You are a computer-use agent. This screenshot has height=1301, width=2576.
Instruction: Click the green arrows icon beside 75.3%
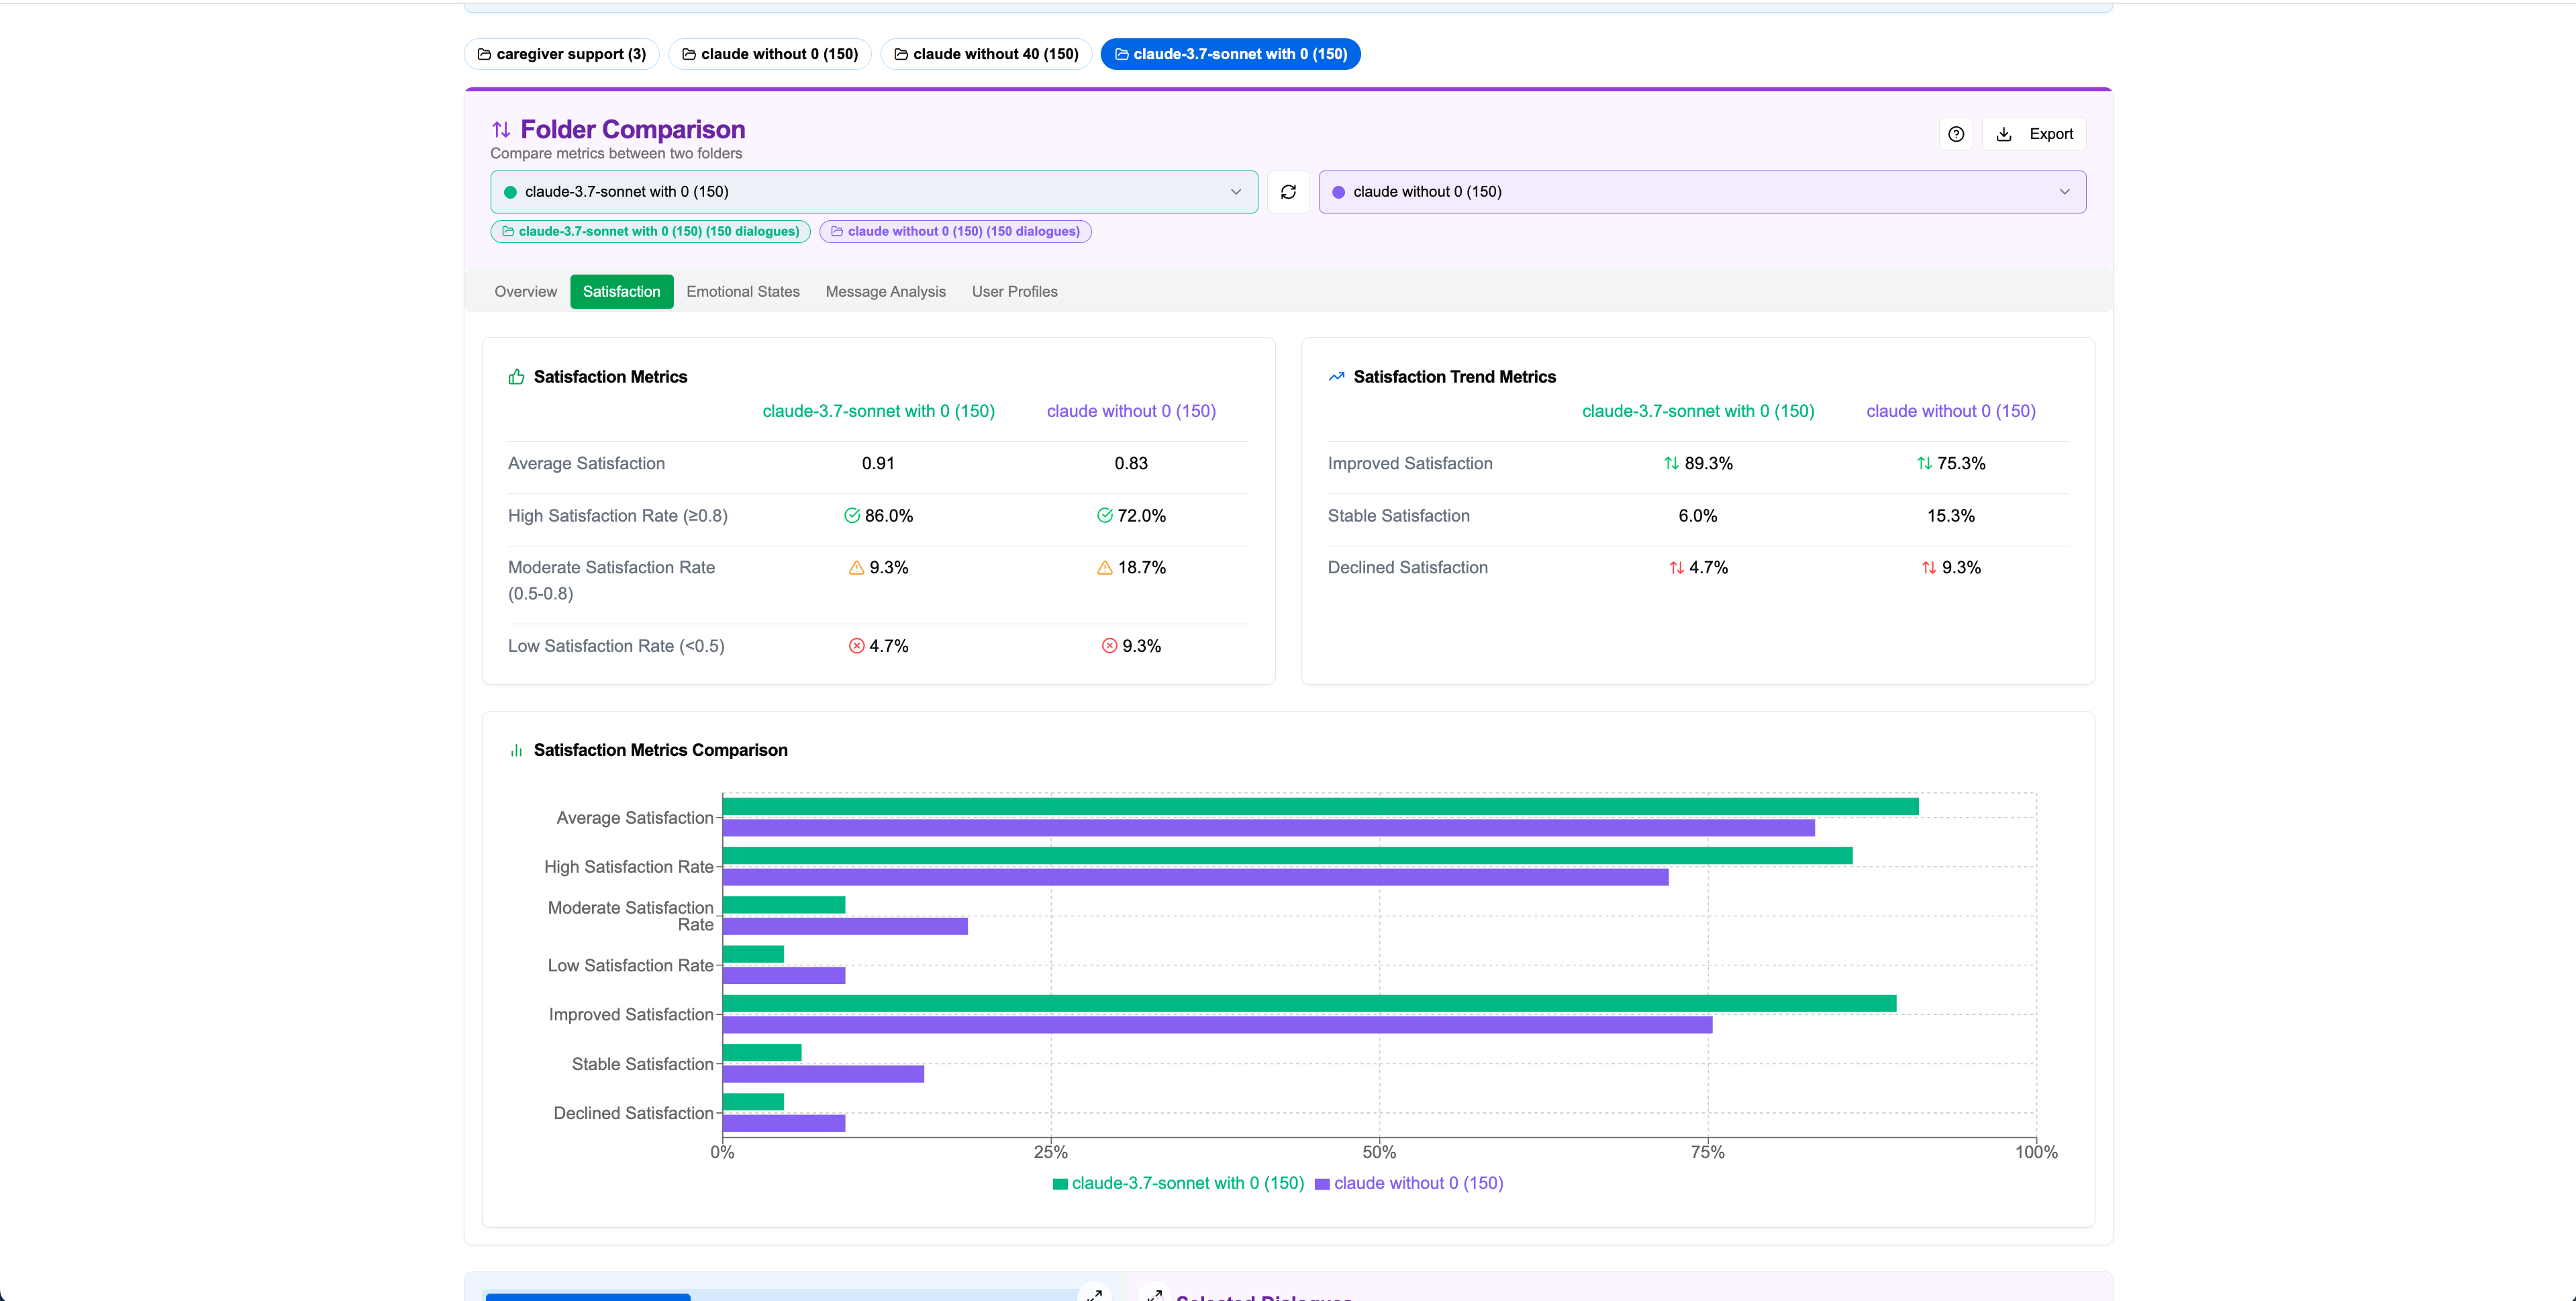pyautogui.click(x=1924, y=464)
